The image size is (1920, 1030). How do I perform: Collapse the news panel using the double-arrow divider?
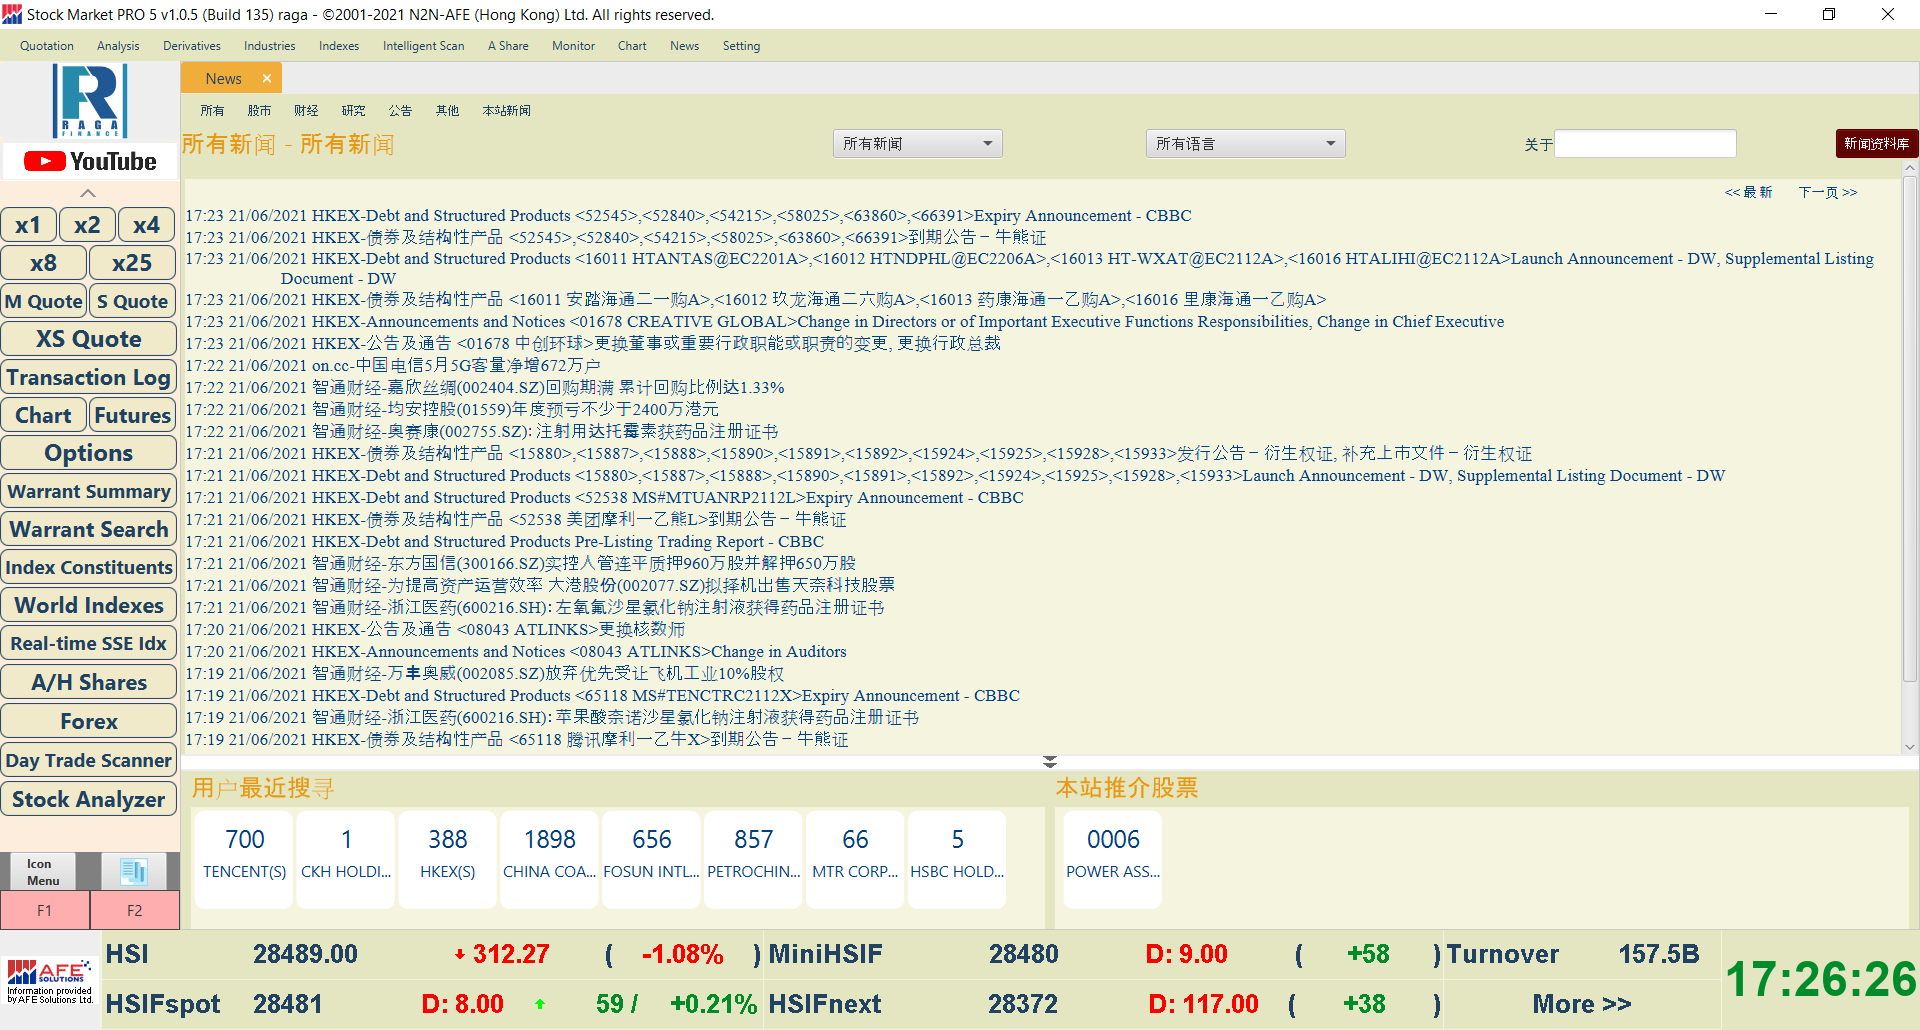tap(1049, 762)
